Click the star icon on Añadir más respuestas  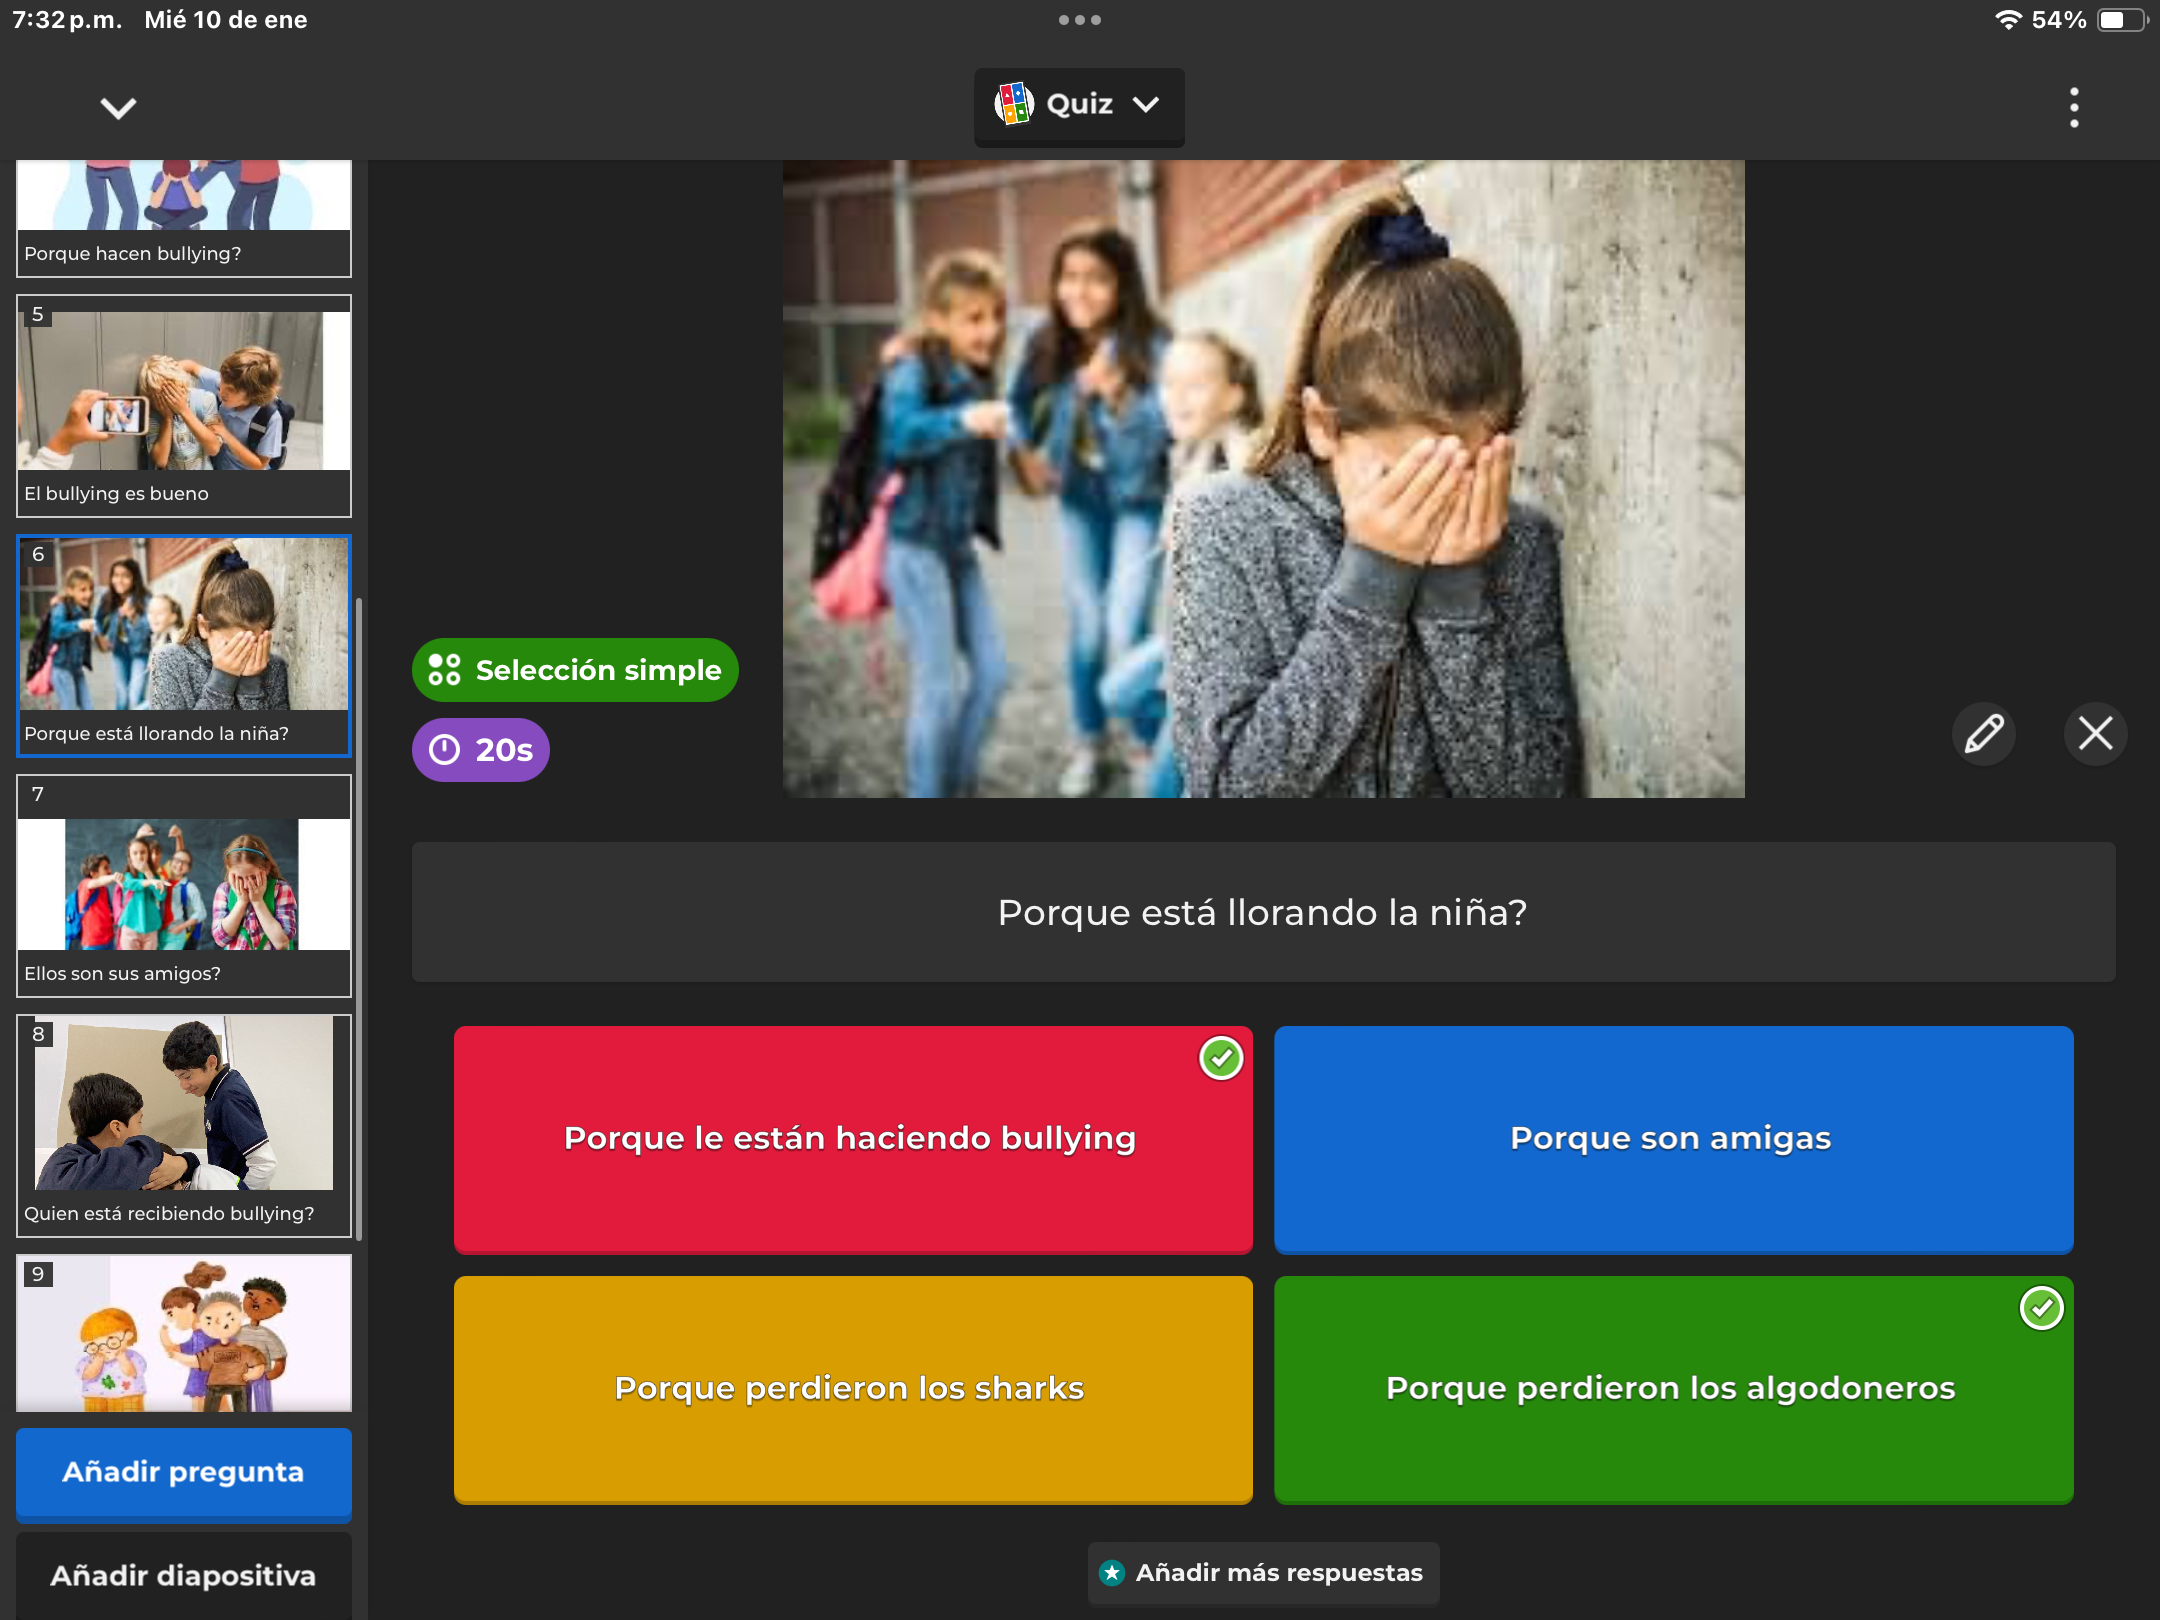coord(1111,1573)
